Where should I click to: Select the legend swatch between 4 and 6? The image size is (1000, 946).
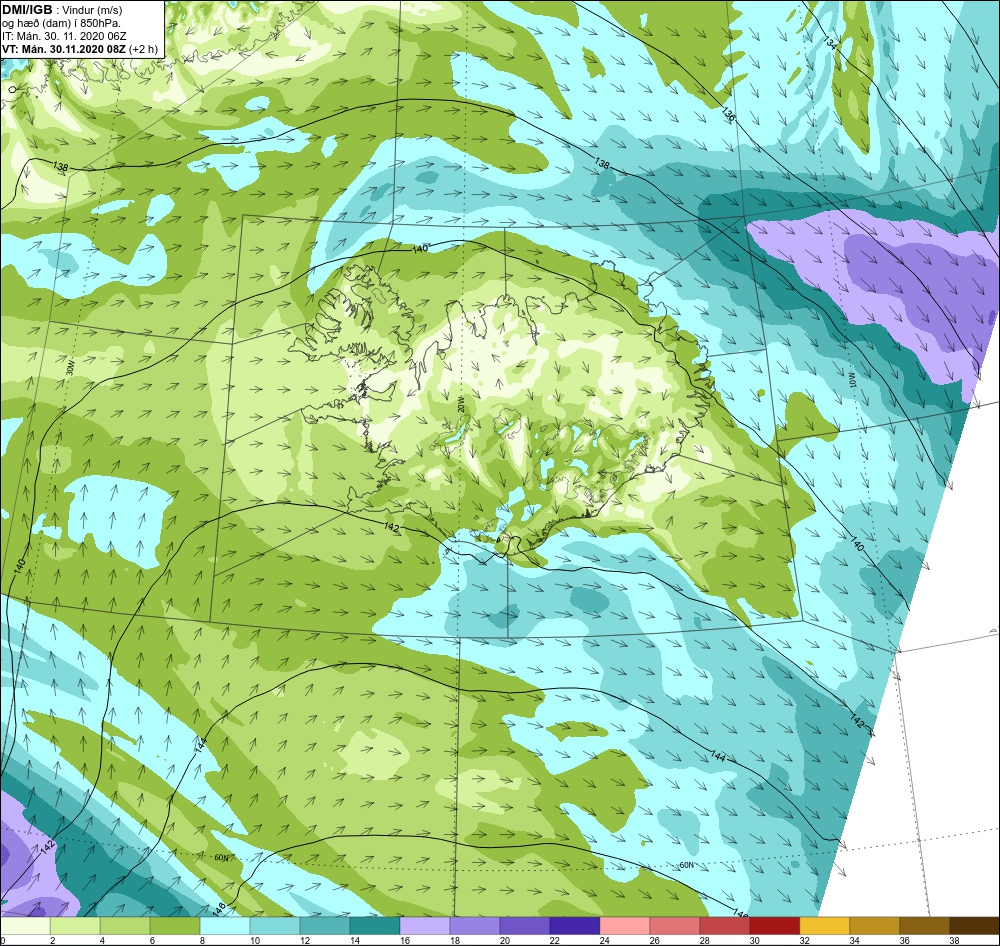125,926
